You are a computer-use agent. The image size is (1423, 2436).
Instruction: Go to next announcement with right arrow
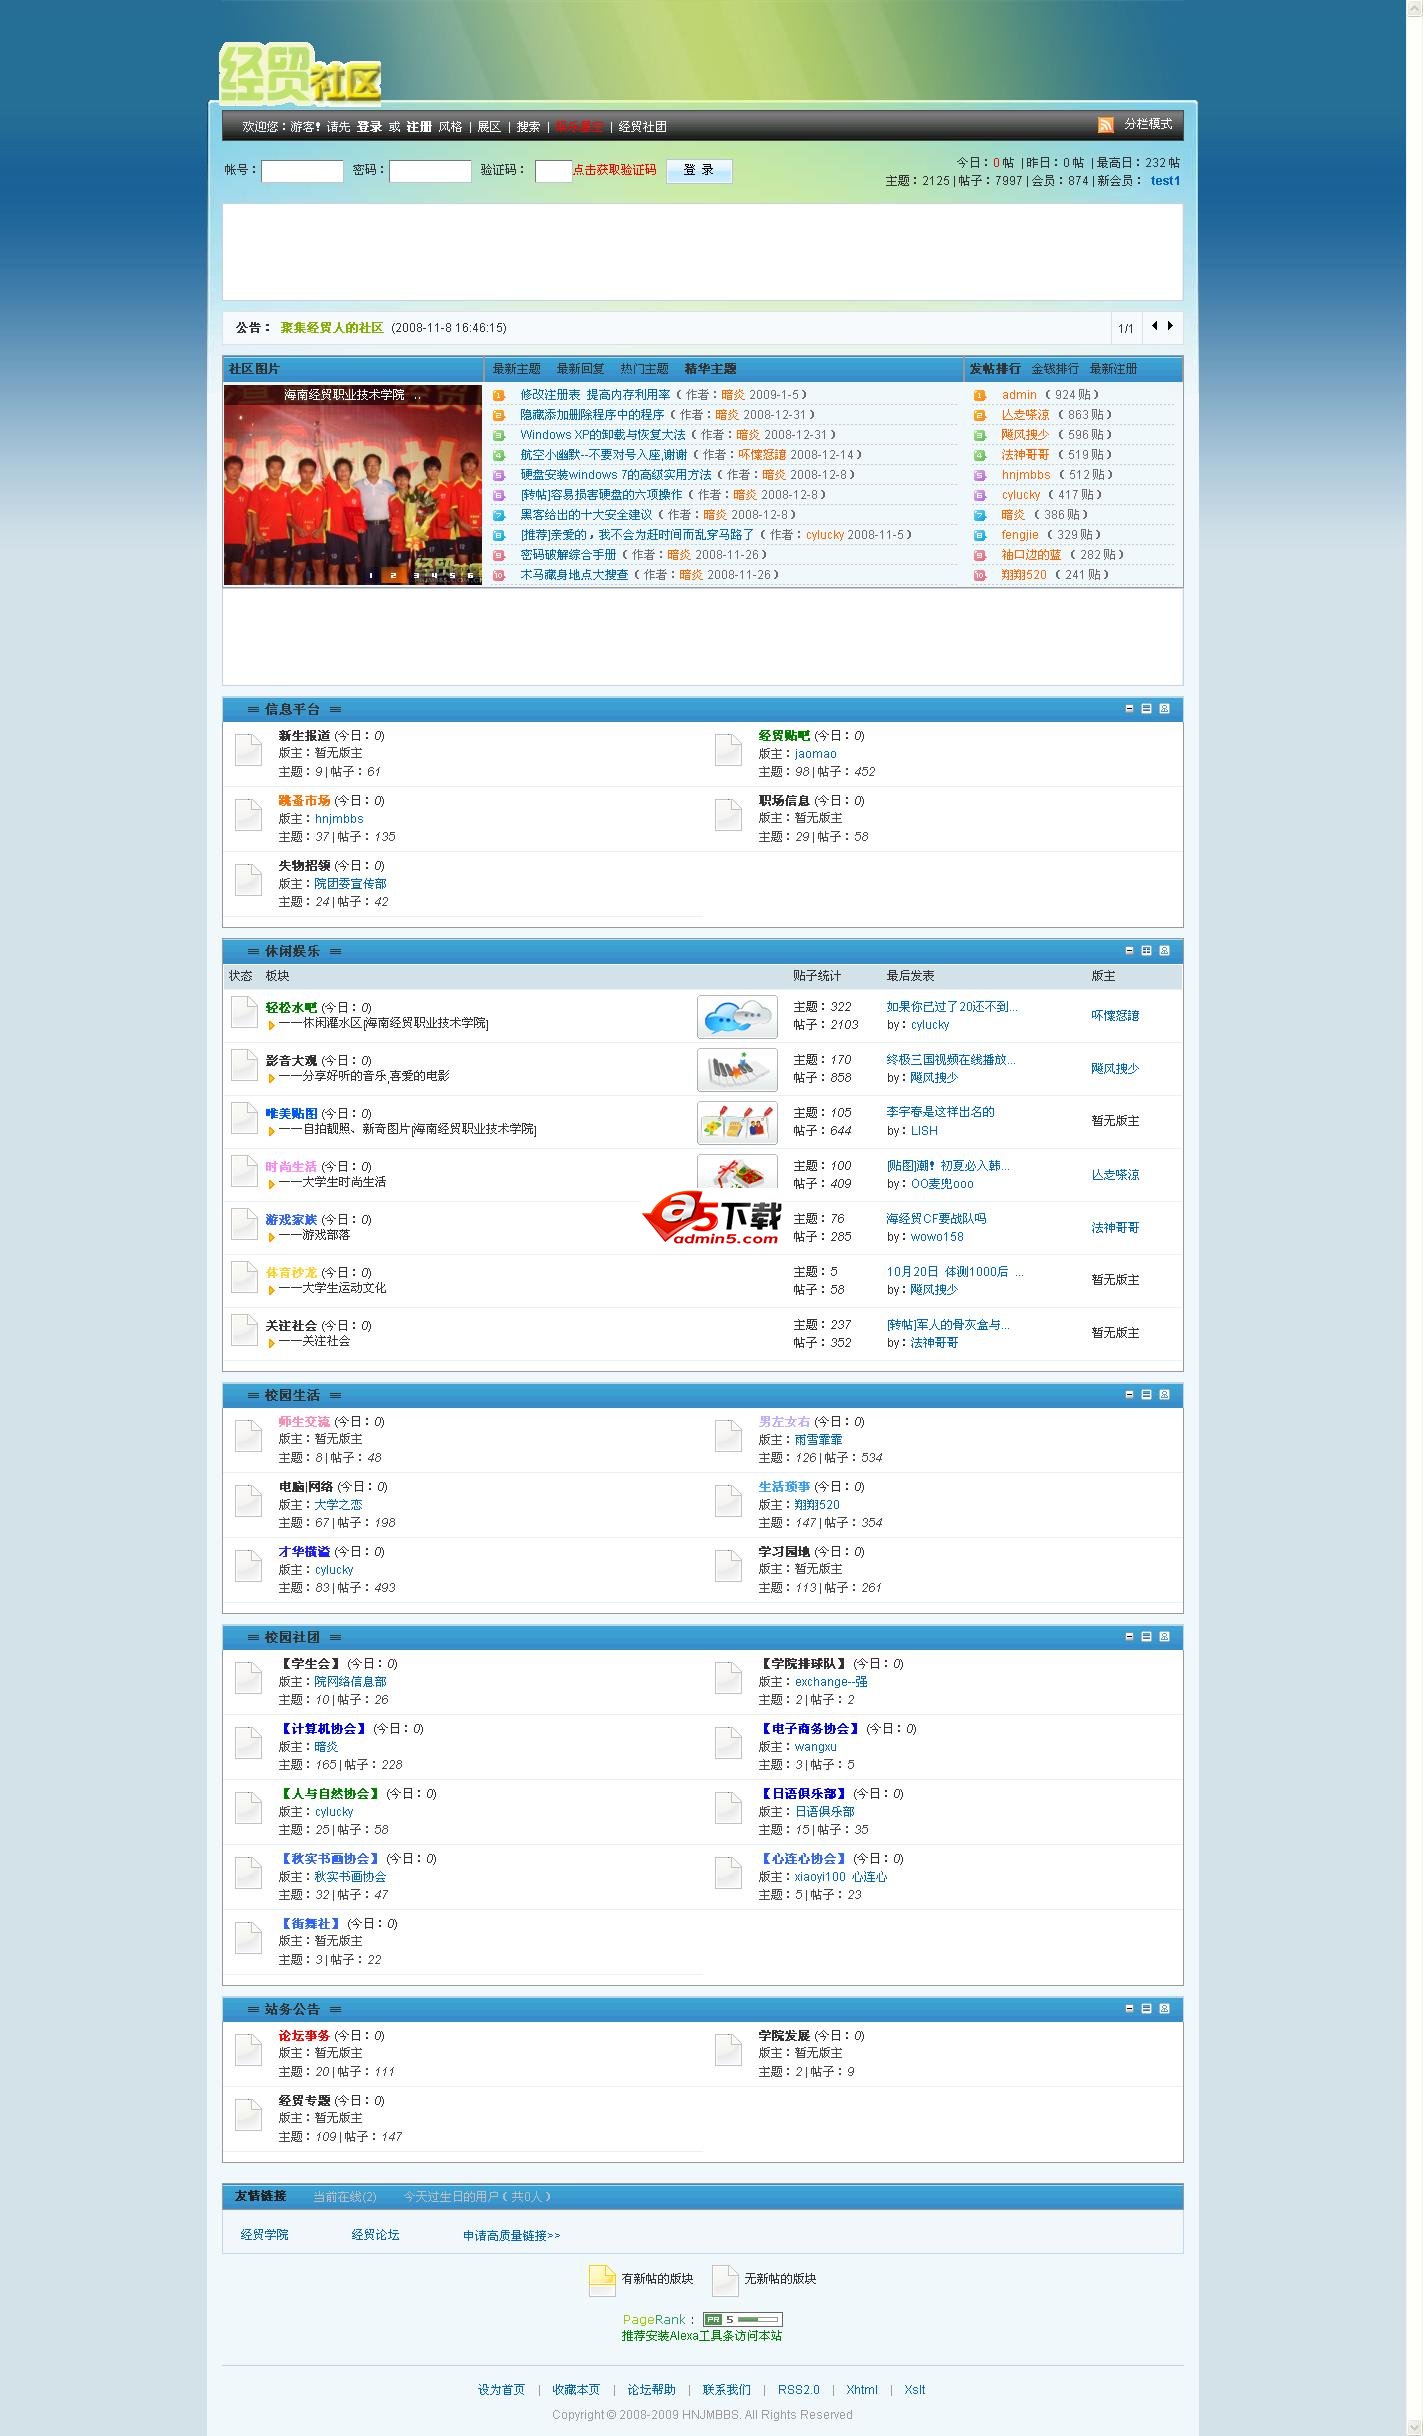click(x=1170, y=326)
